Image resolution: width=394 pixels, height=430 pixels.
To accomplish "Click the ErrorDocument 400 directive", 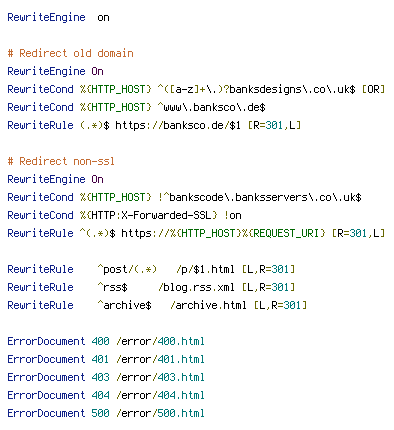I will pyautogui.click(x=58, y=341).
